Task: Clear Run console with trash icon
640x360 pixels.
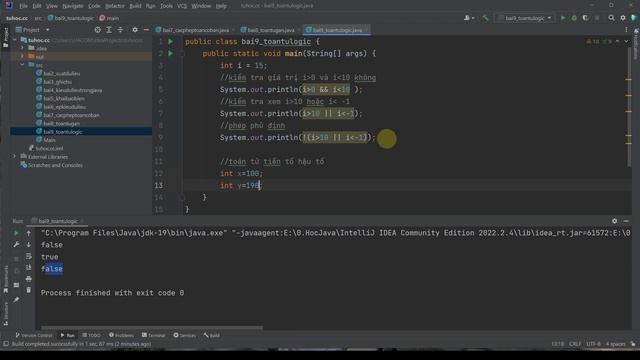Action: point(29,290)
